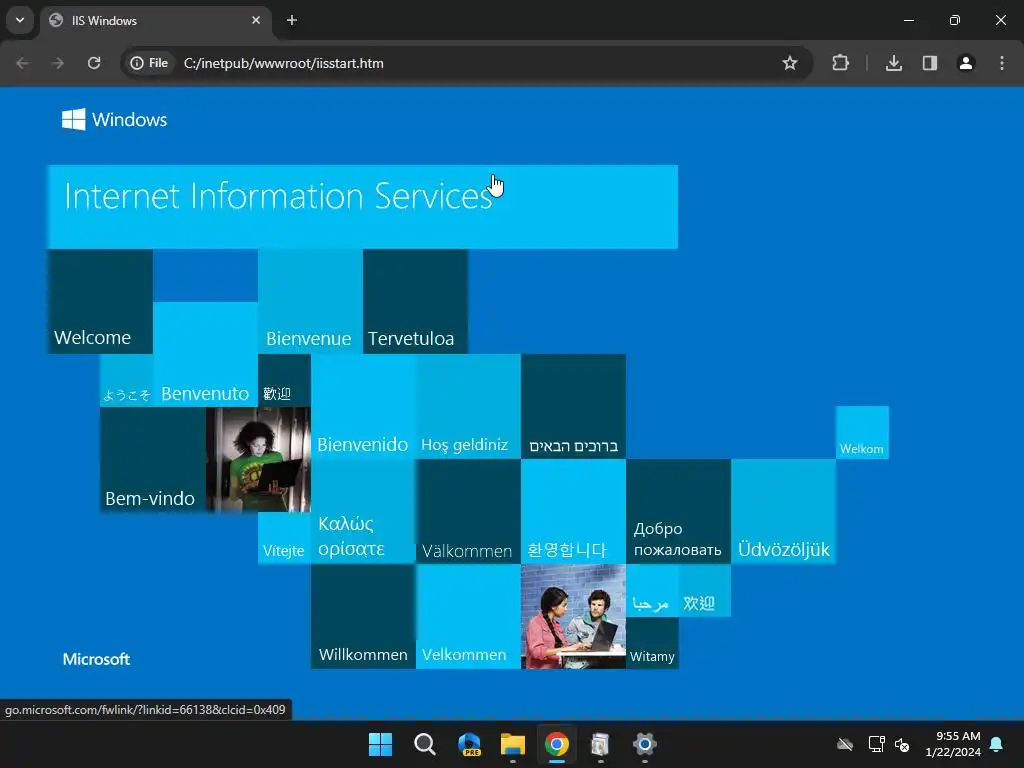Switch to Chrome in taskbar
This screenshot has height=768, width=1024.
point(556,744)
